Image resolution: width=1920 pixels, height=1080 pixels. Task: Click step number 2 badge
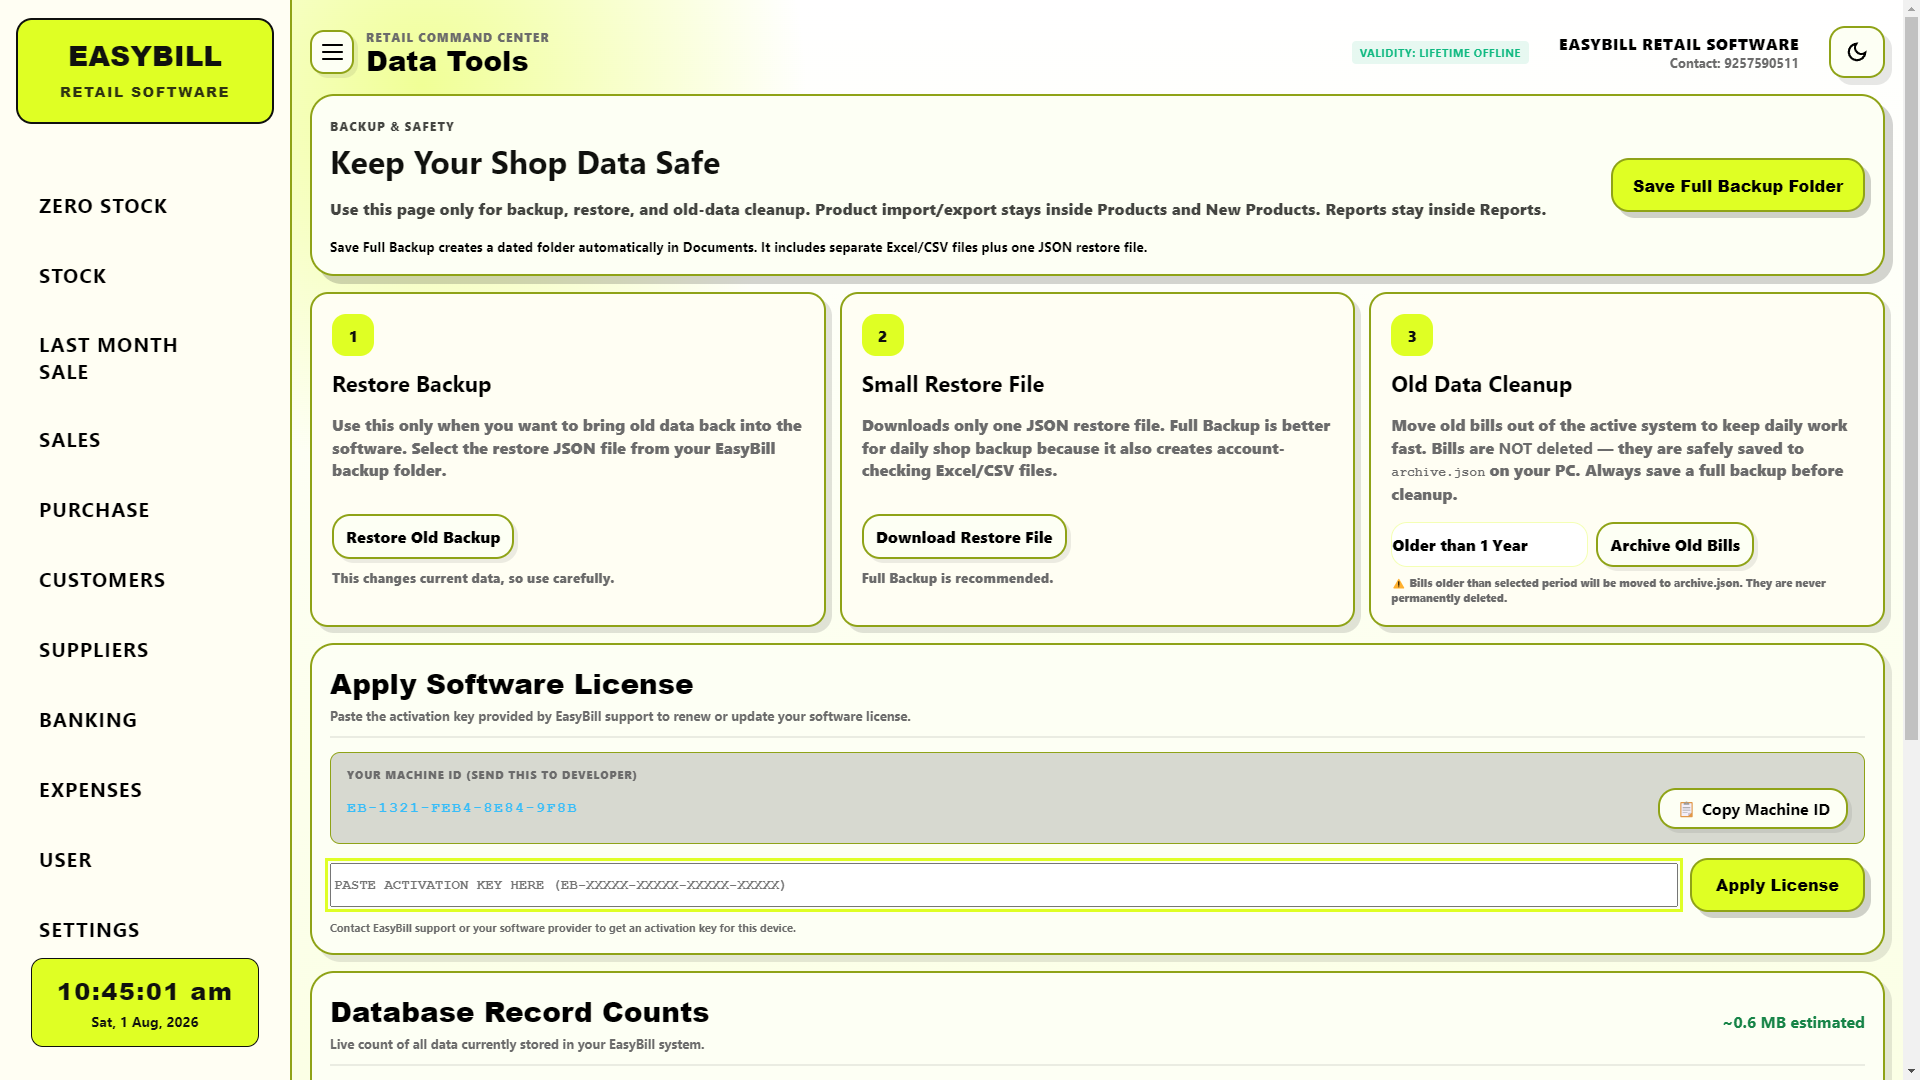882,336
